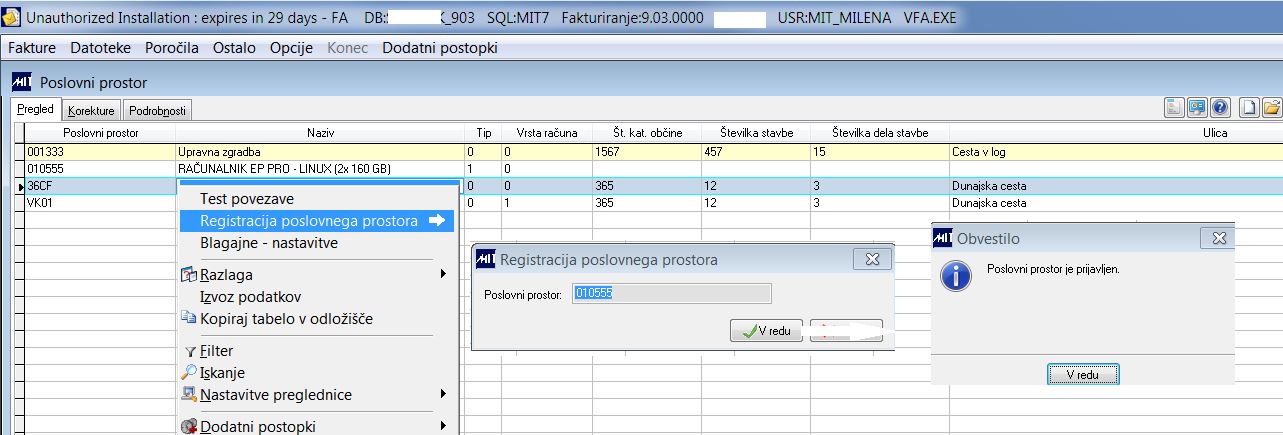Switch to the Korekture tab
Viewport: 1283px width, 435px height.
pyautogui.click(x=91, y=111)
